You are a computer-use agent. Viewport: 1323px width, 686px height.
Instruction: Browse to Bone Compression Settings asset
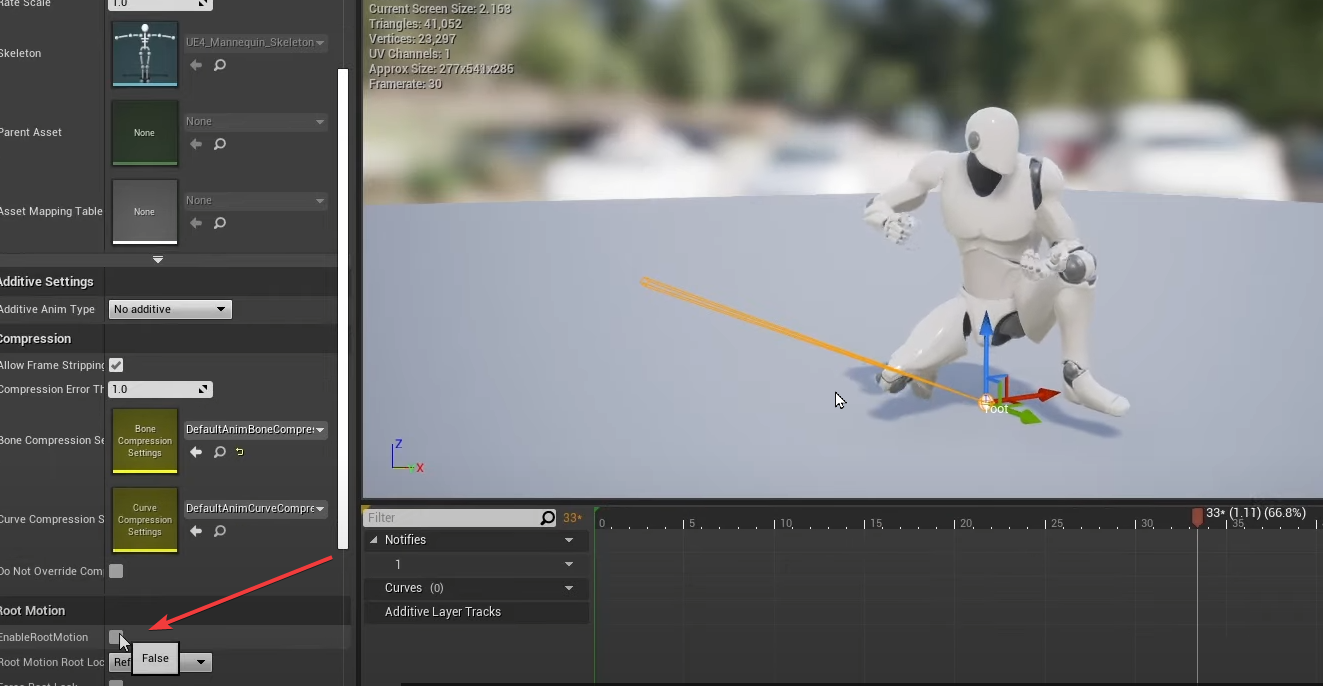pos(220,452)
